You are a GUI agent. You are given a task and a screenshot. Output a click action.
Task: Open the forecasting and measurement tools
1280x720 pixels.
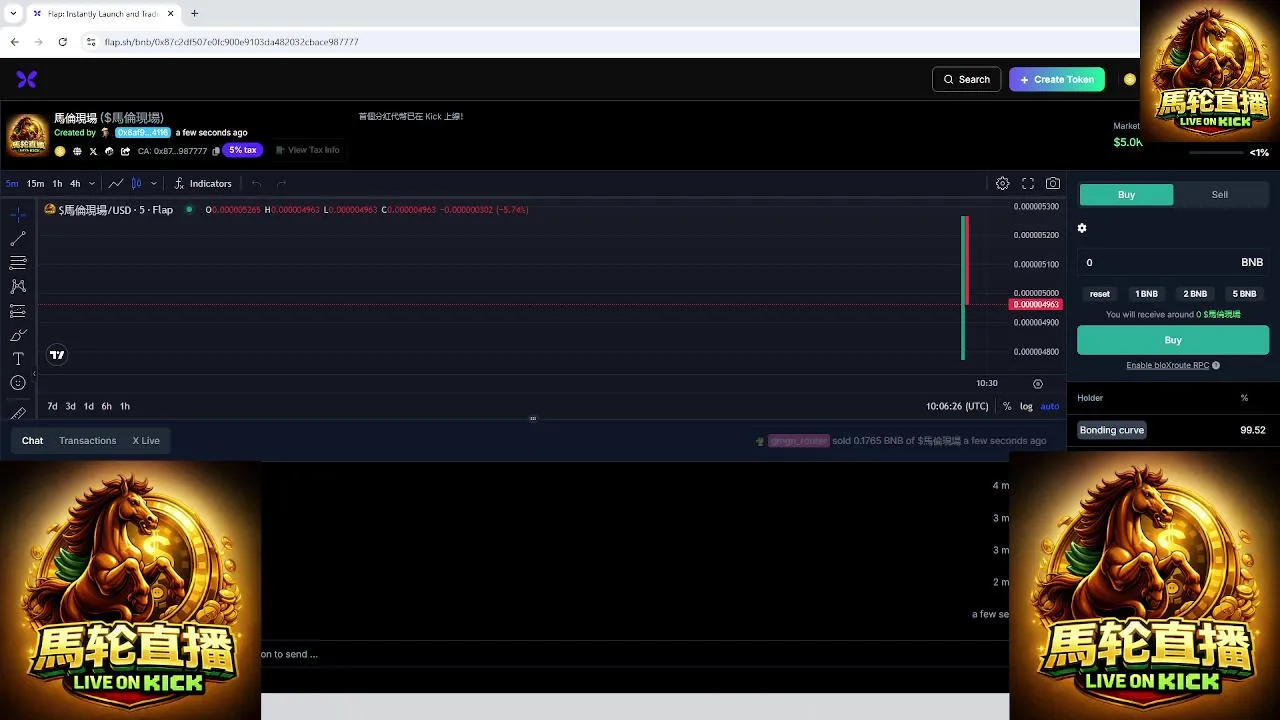tap(18, 311)
